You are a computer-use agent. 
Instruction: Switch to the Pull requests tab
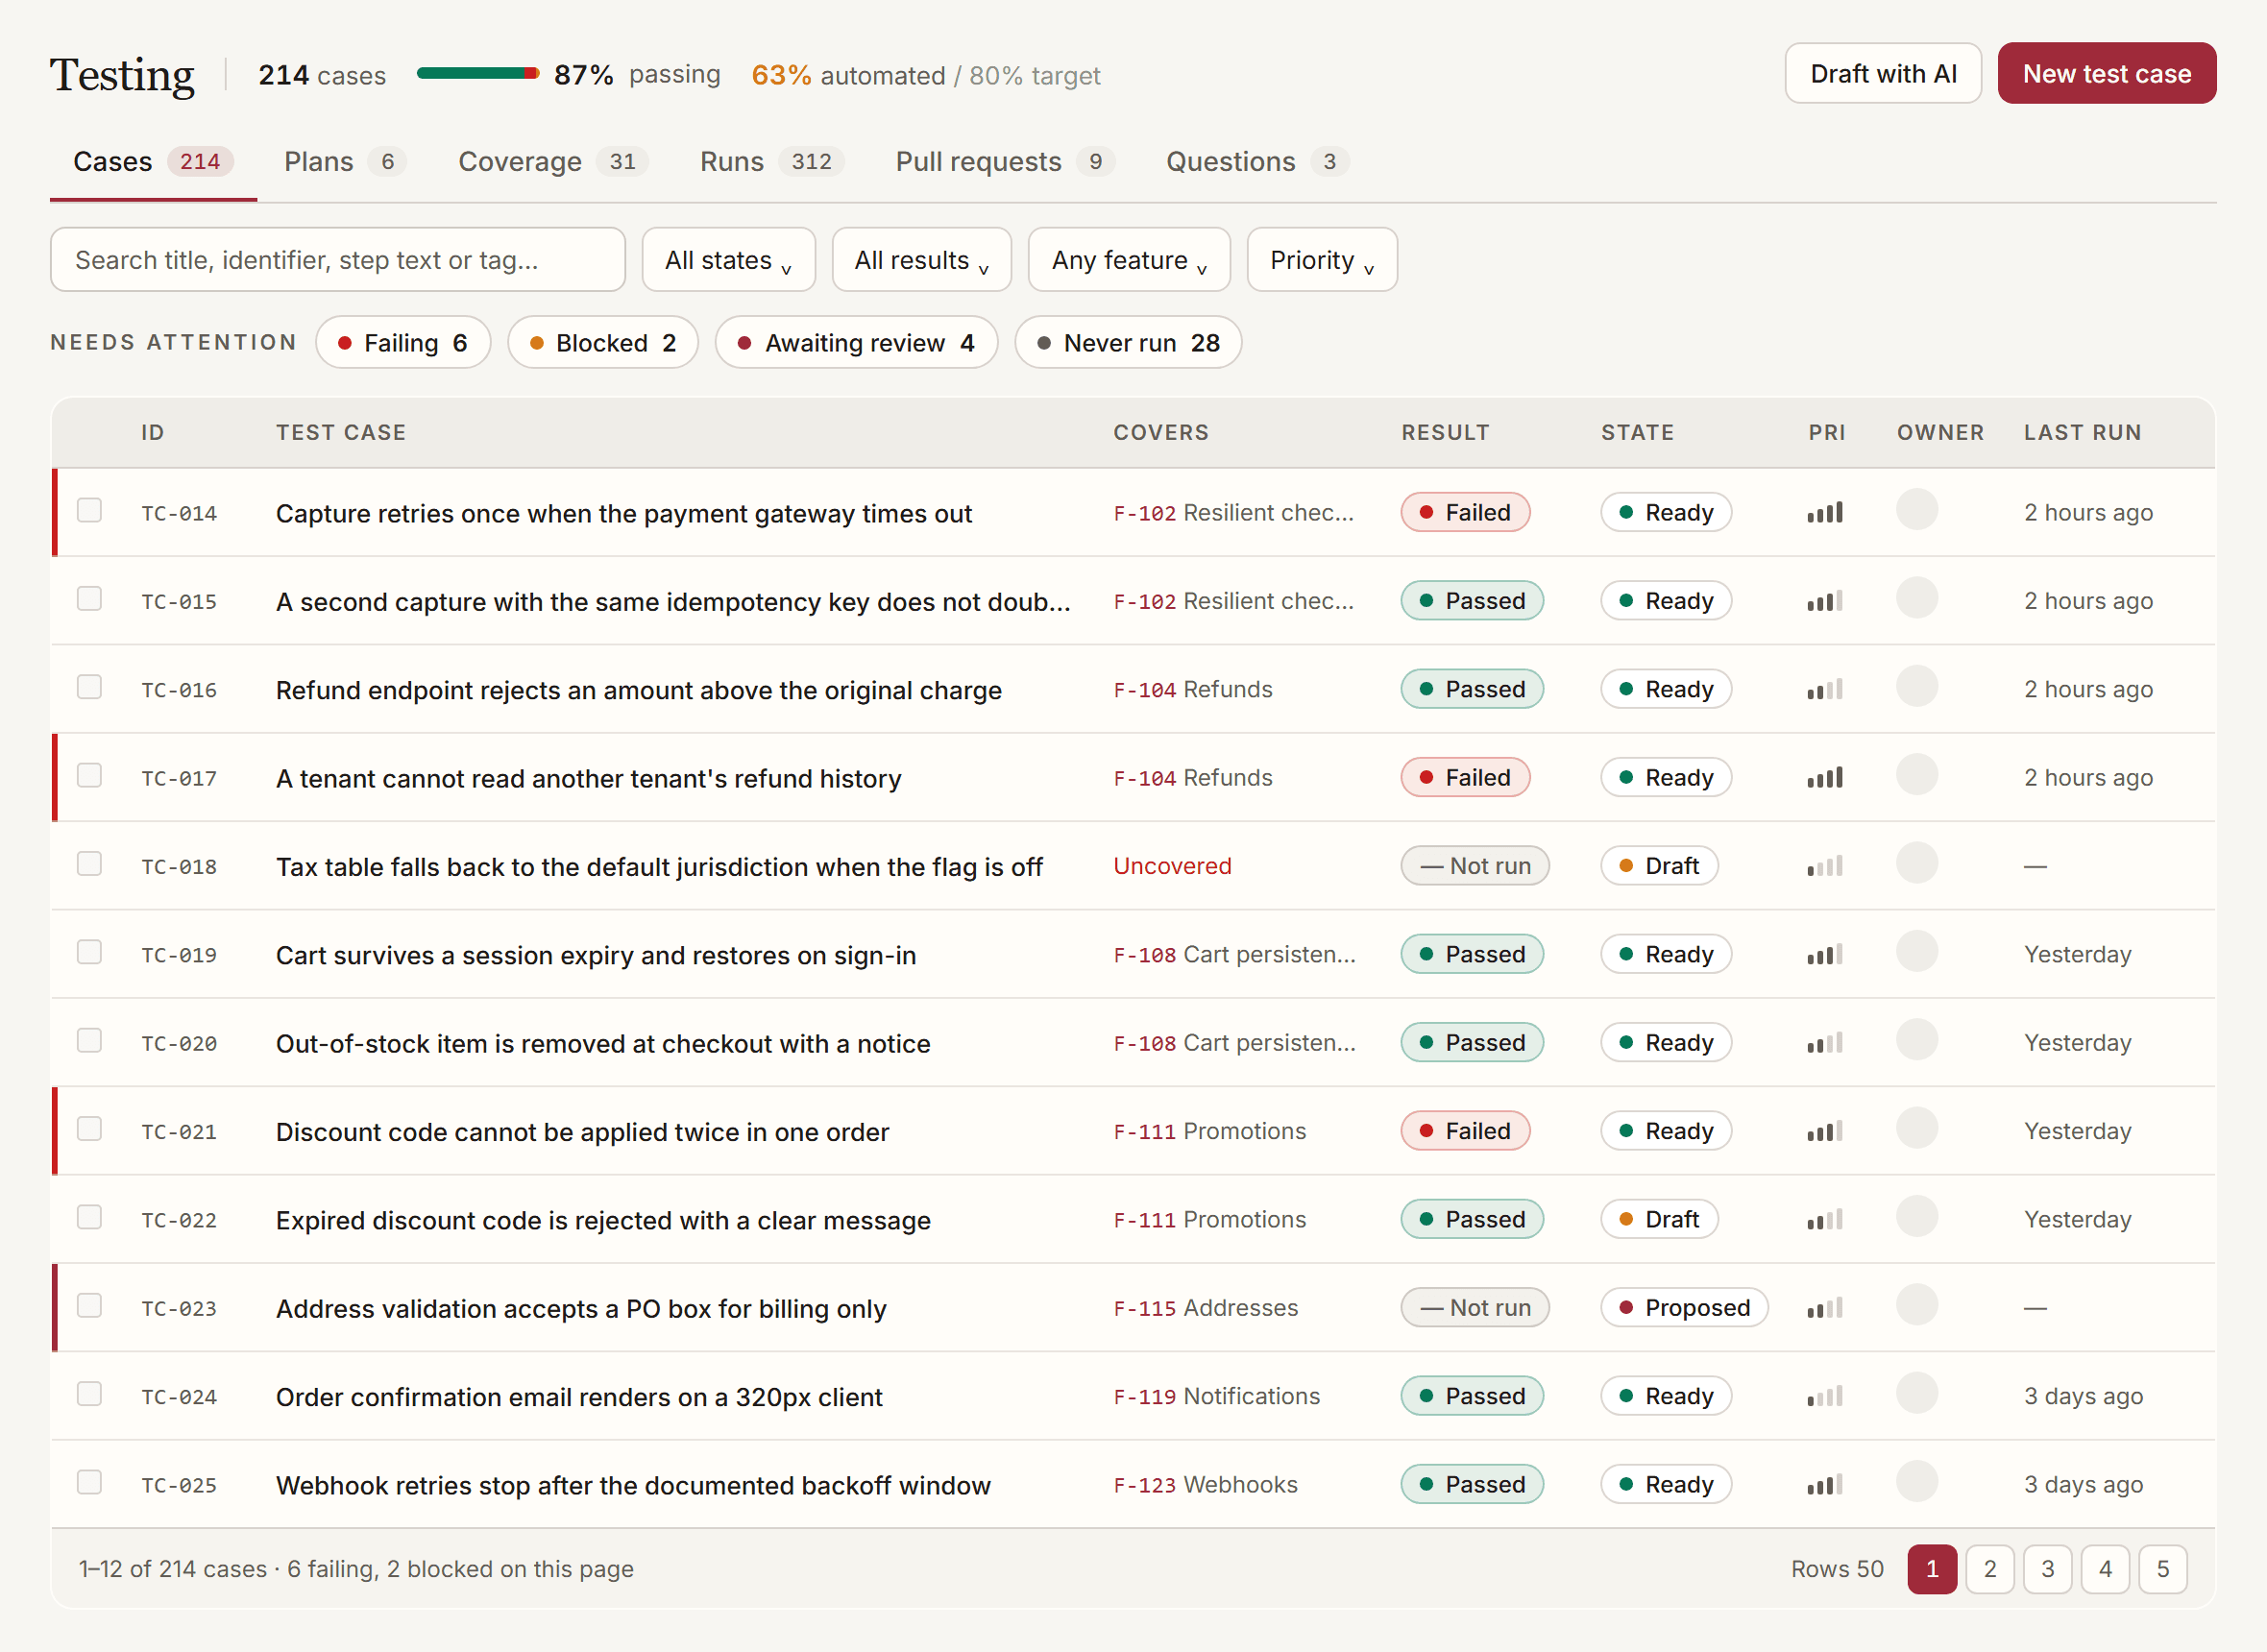coord(1004,162)
